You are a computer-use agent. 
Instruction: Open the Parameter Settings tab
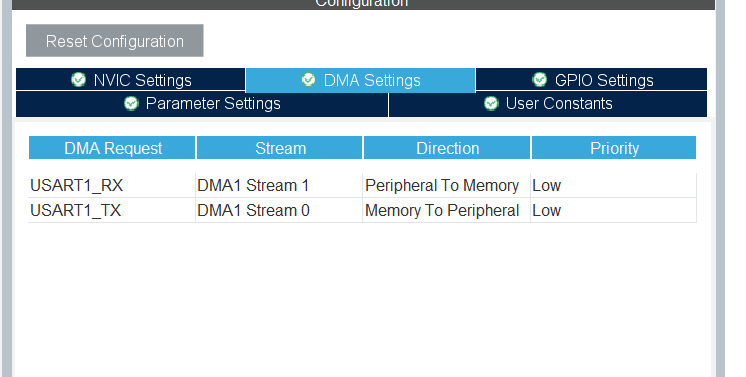coord(202,104)
